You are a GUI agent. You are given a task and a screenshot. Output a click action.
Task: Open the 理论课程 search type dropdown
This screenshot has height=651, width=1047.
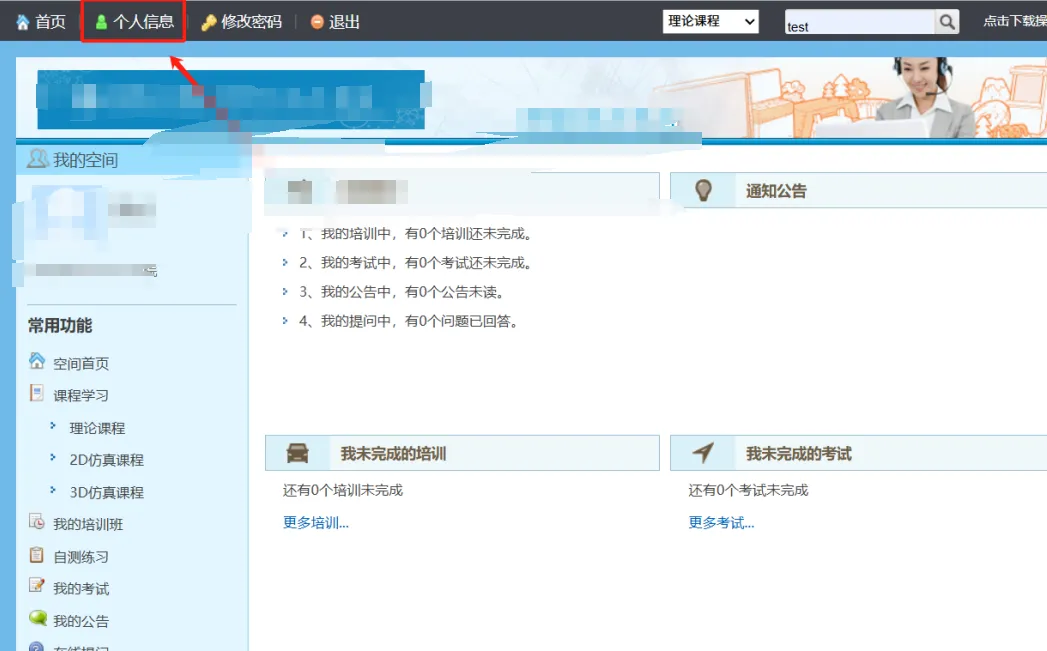tap(710, 21)
